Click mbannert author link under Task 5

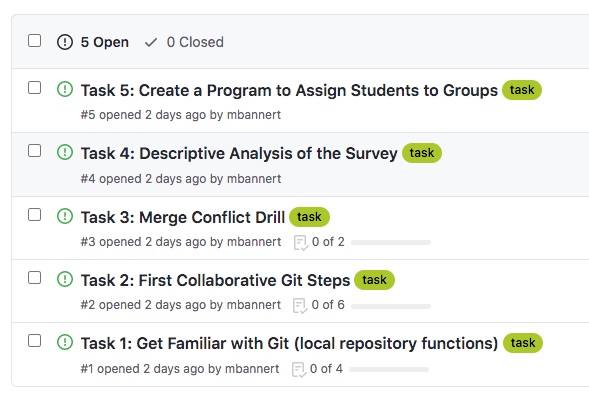(254, 115)
